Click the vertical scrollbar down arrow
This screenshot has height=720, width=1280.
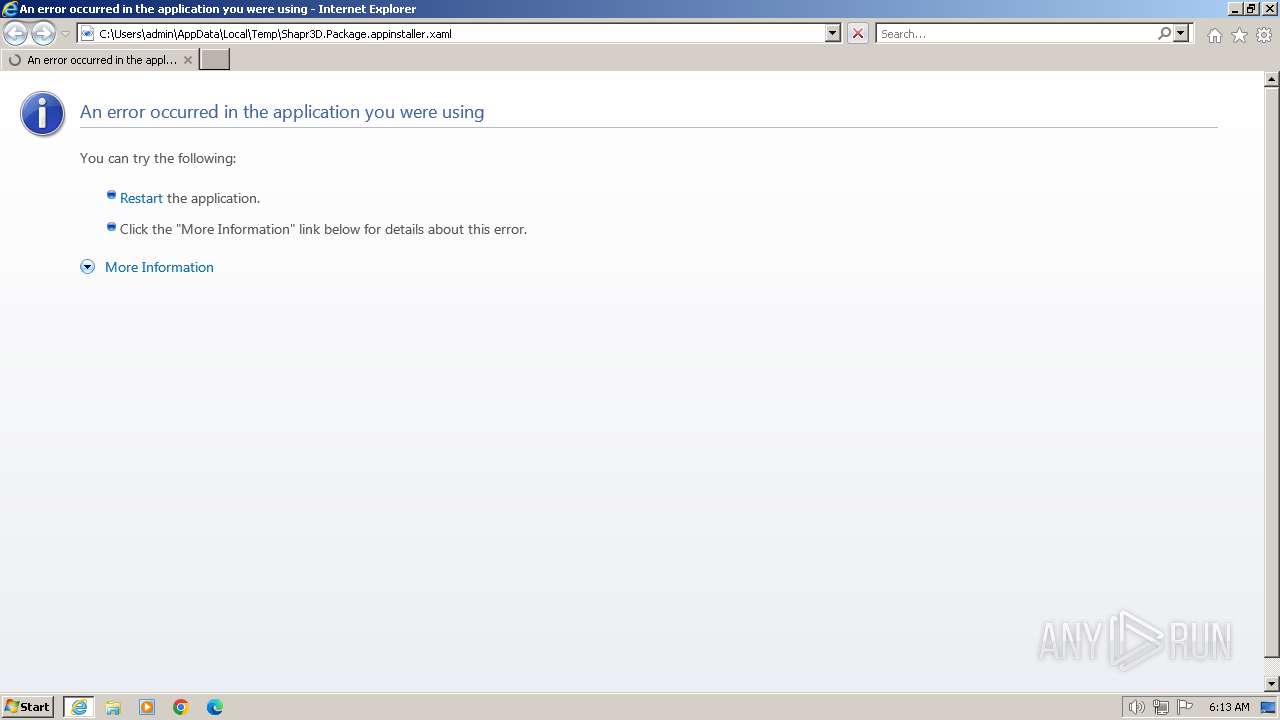(x=1272, y=684)
